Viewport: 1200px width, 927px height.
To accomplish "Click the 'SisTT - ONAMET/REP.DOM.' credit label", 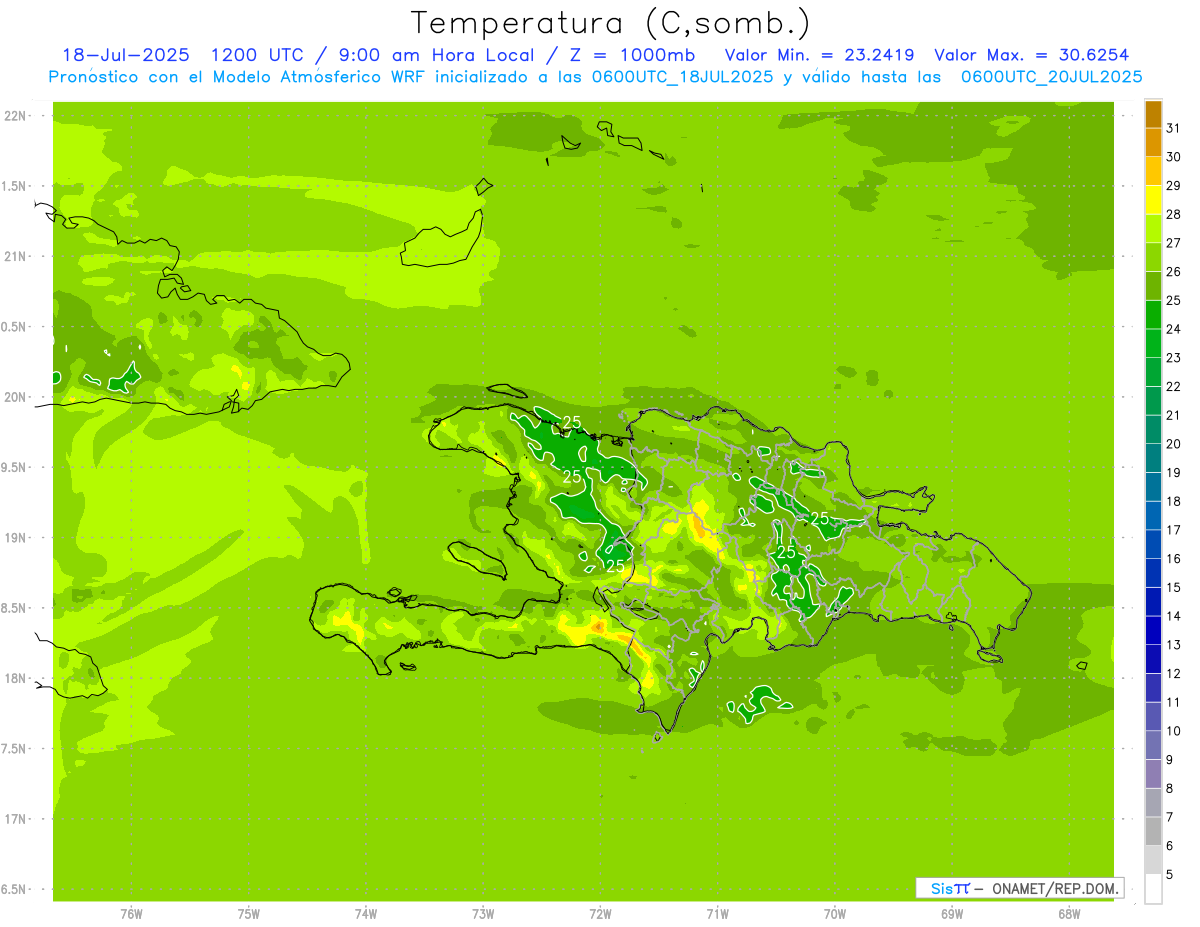I will [1020, 888].
